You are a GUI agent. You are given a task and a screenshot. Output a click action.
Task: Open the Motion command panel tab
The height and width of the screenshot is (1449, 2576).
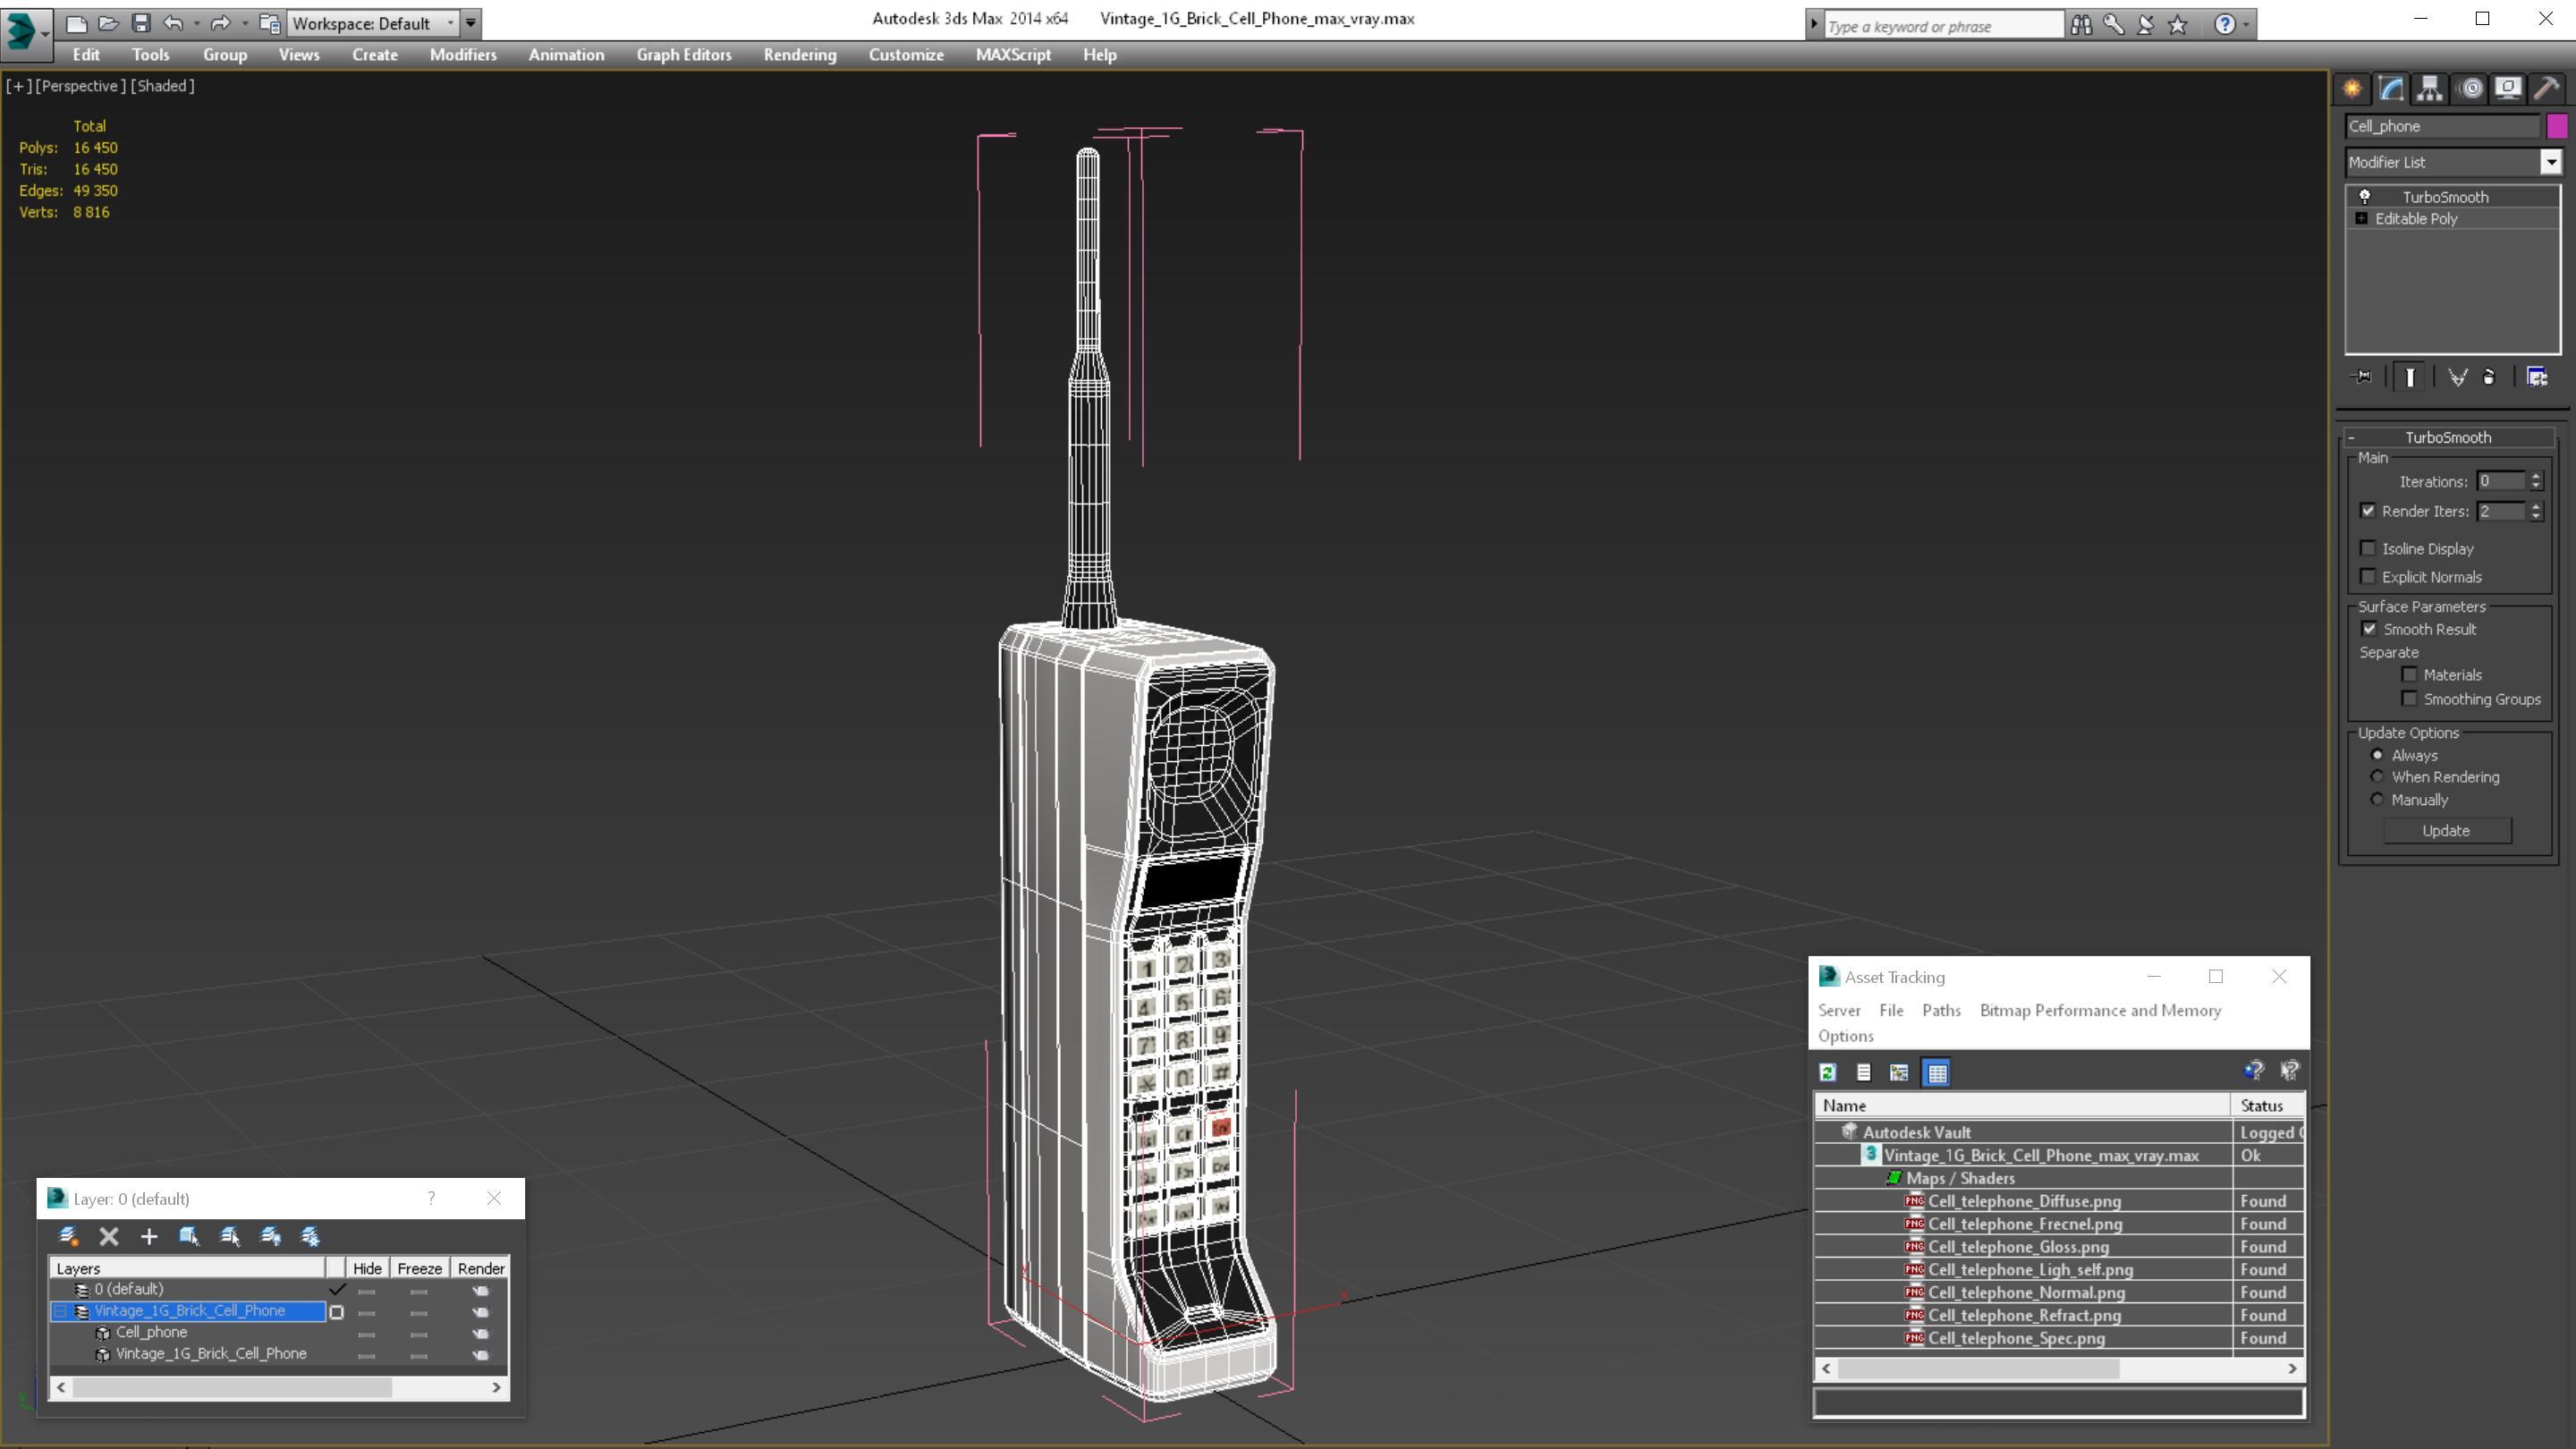[2470, 88]
